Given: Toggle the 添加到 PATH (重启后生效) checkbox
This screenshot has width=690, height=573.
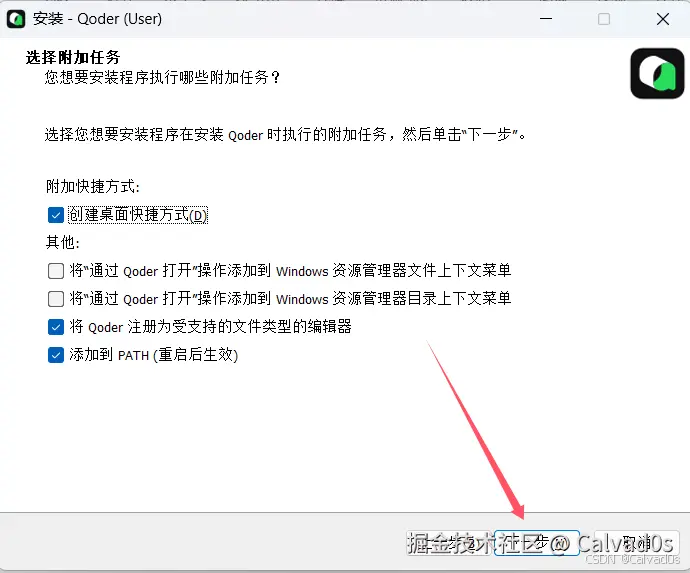Looking at the screenshot, I should (x=56, y=355).
